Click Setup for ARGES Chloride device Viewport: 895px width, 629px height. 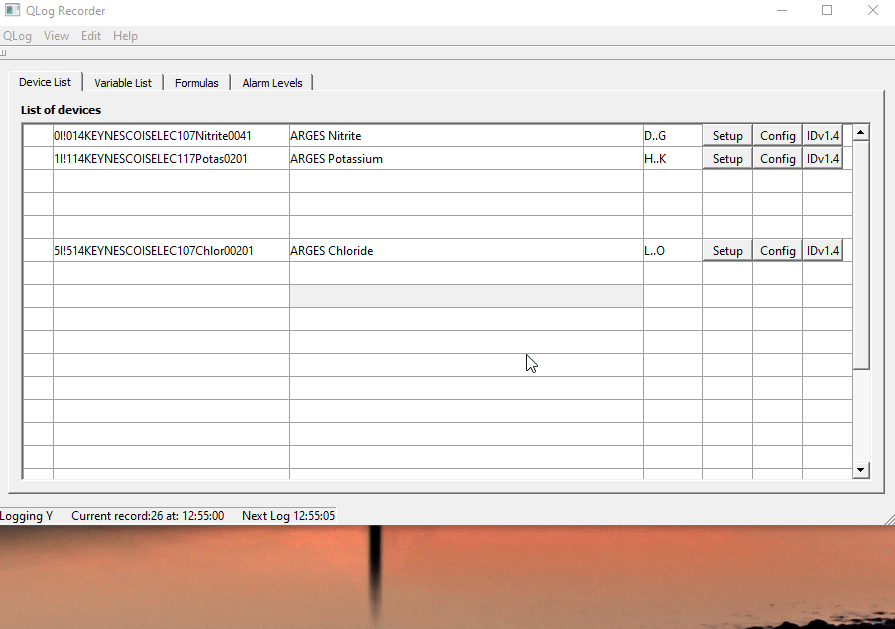point(727,251)
